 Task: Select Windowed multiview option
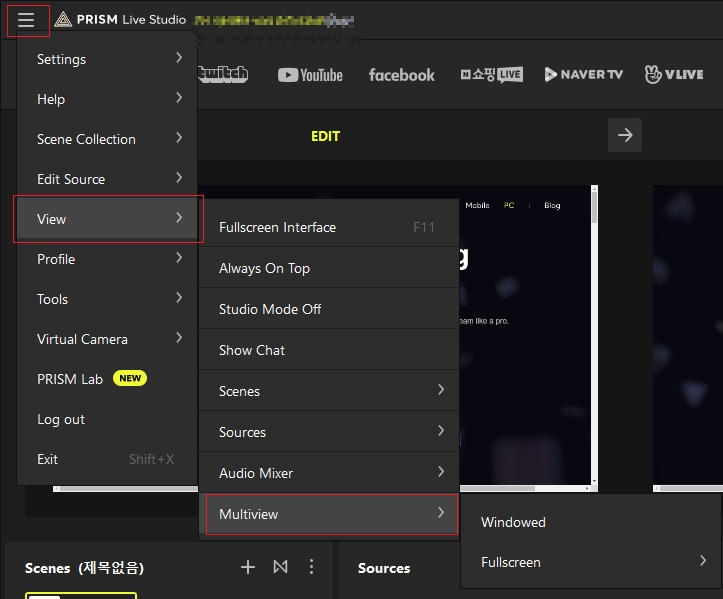pyautogui.click(x=513, y=522)
